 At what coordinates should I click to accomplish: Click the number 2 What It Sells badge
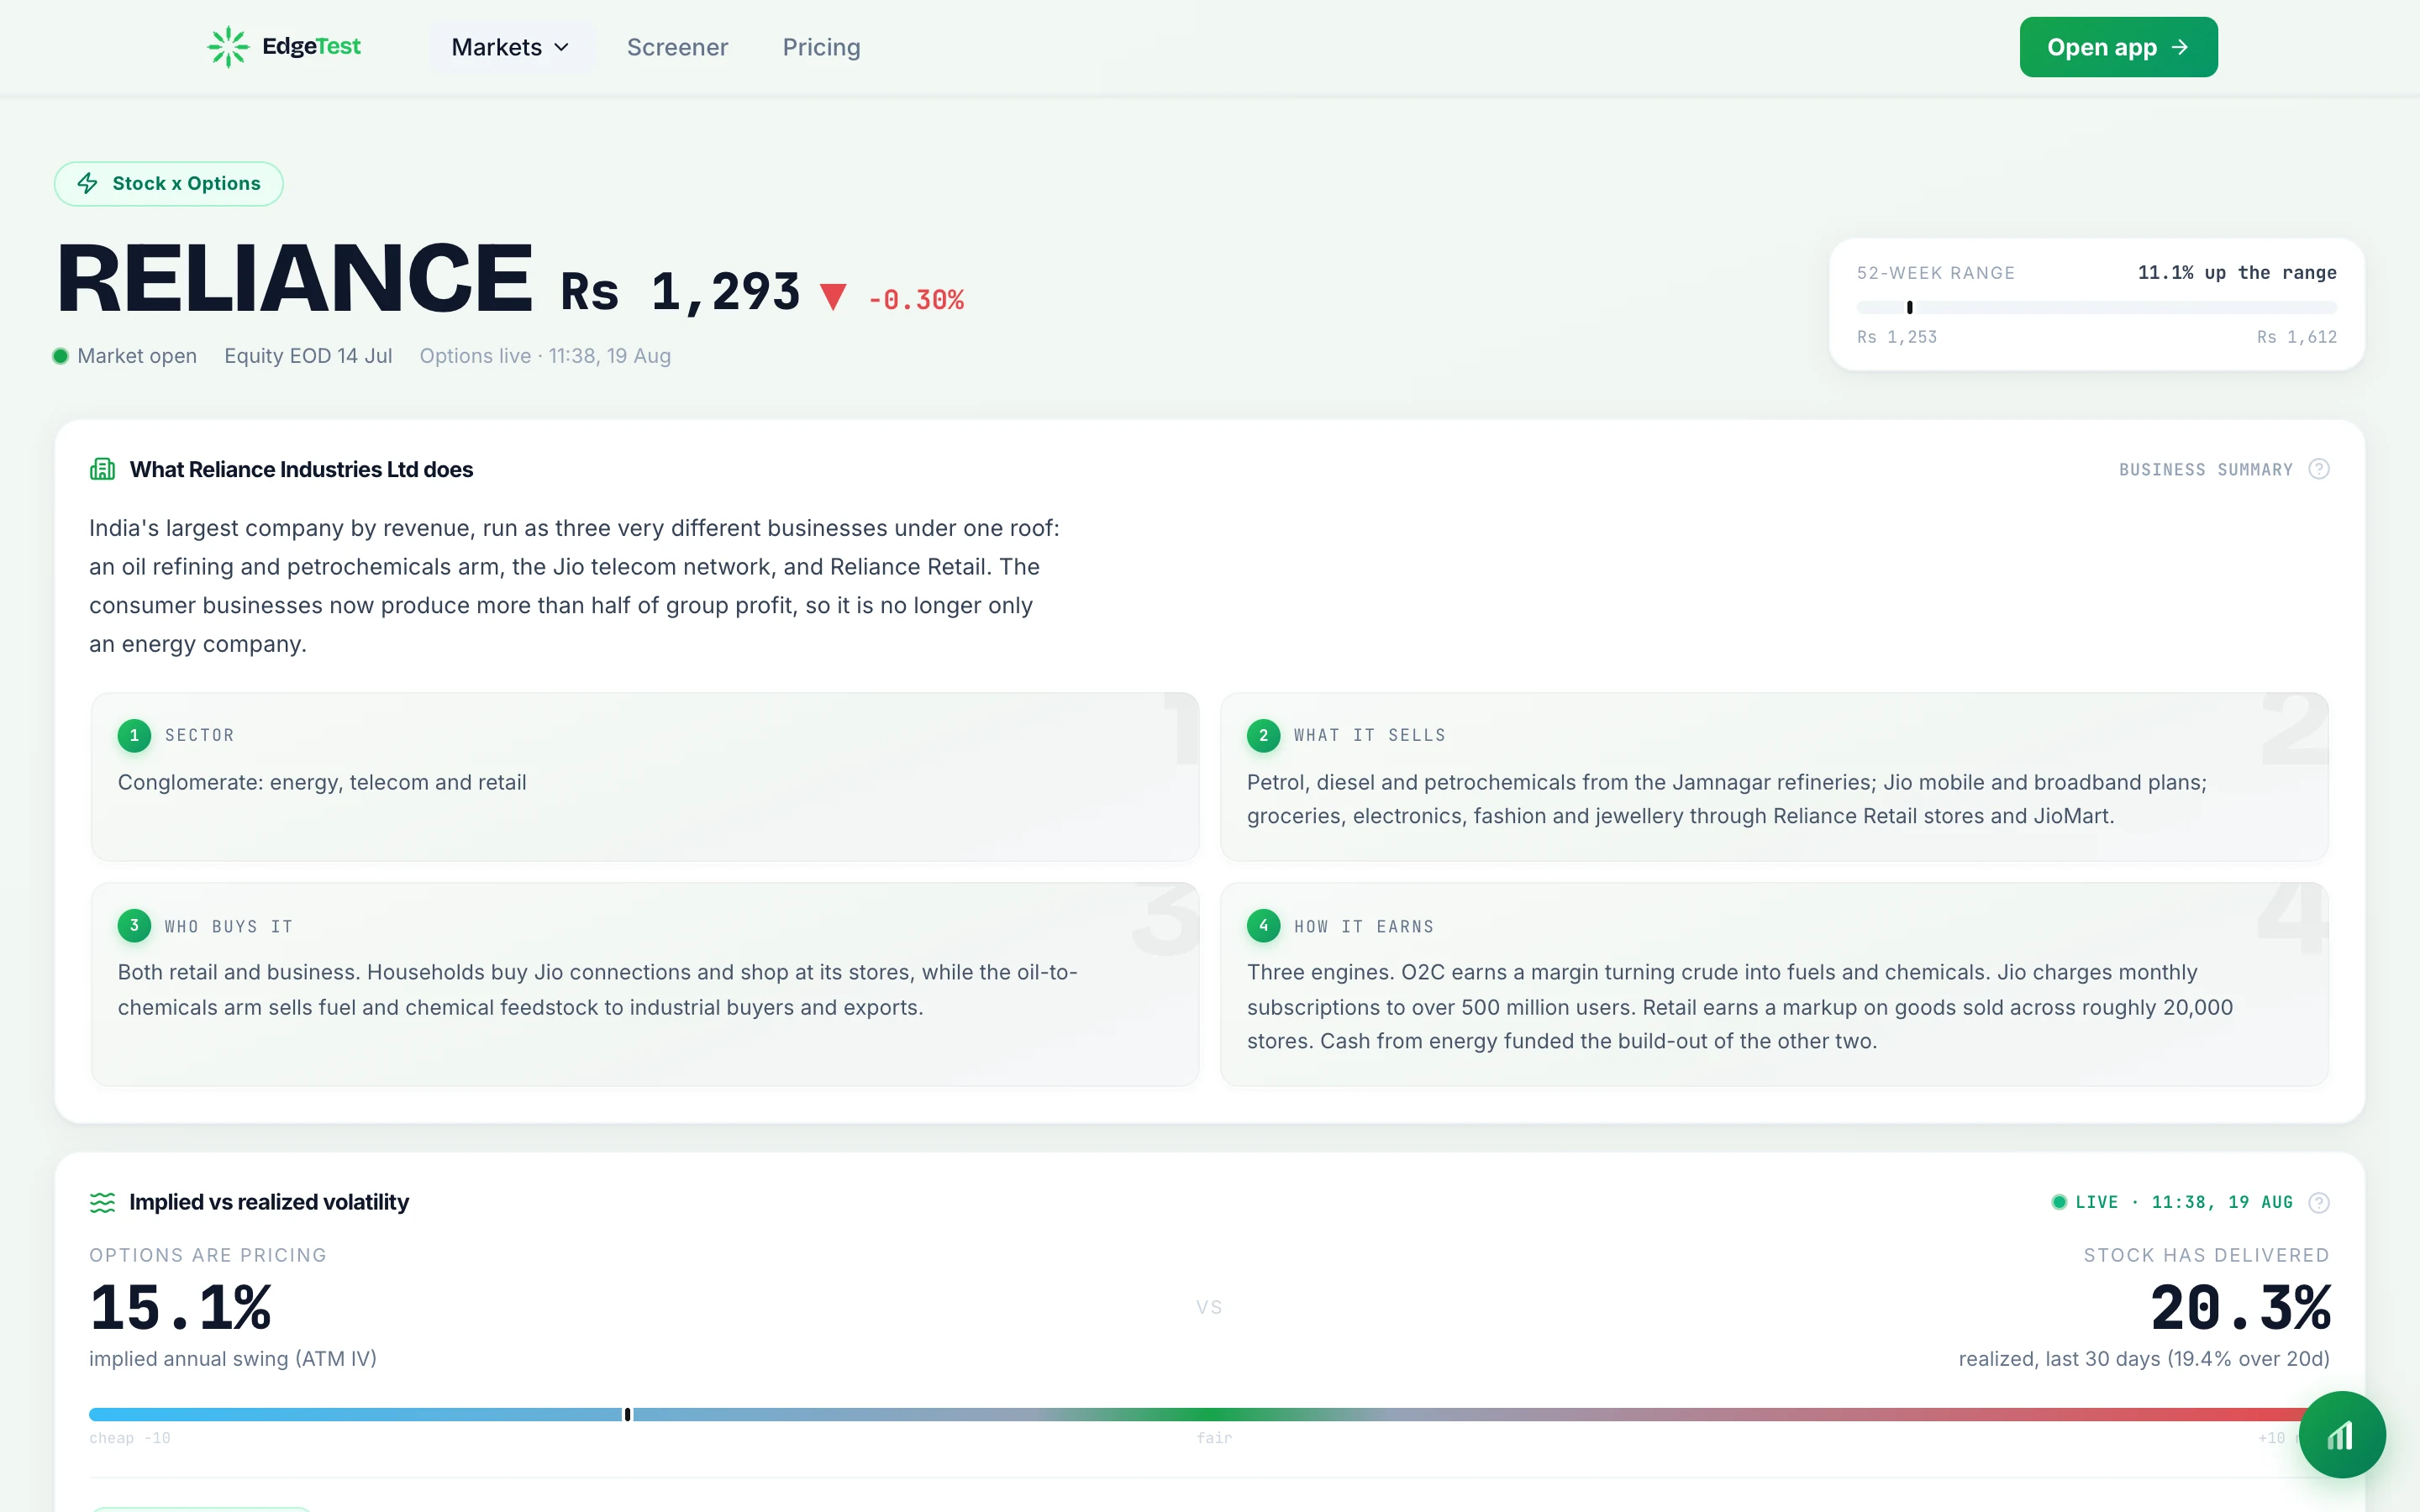click(1263, 735)
